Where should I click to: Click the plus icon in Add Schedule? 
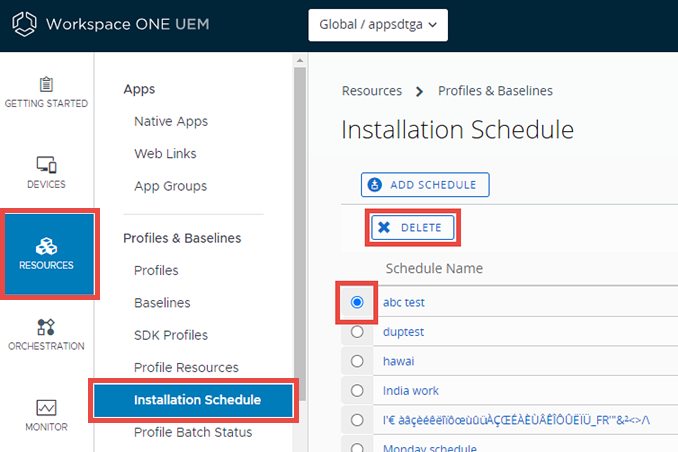click(x=374, y=185)
